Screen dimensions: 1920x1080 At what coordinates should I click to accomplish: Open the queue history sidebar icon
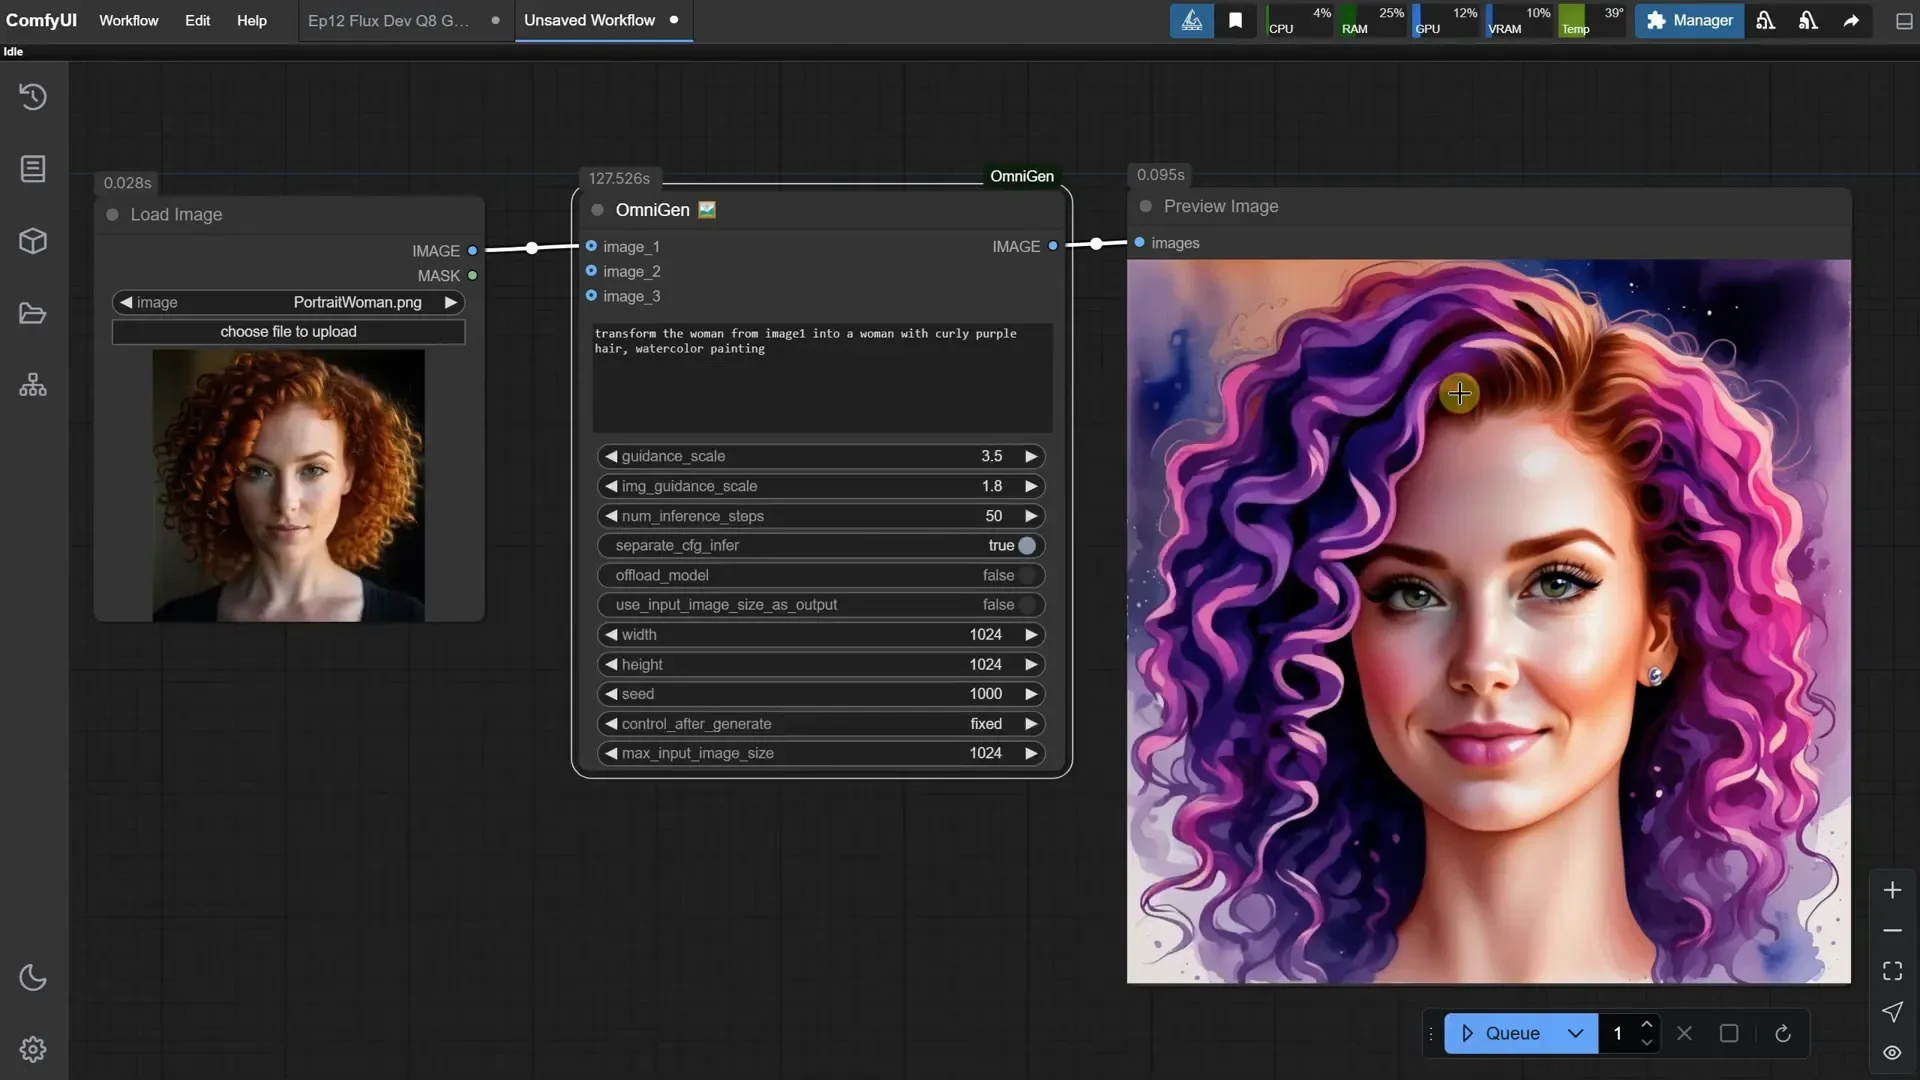pos(33,97)
